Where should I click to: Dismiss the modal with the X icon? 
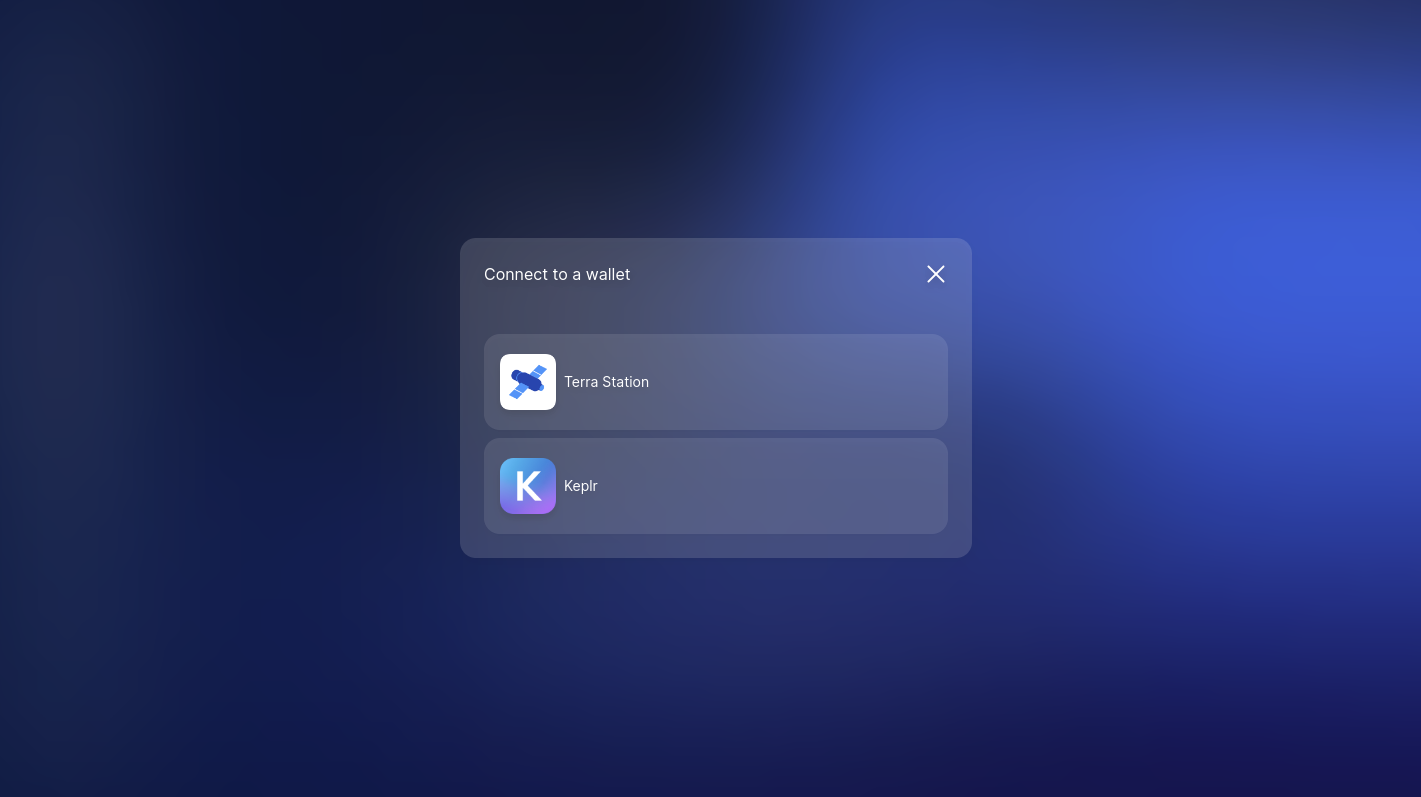[x=936, y=274]
